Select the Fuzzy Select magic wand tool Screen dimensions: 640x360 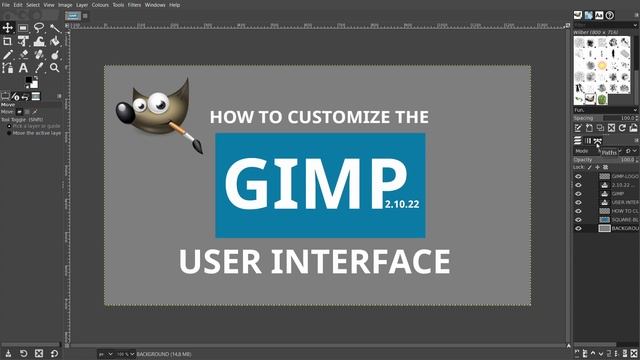point(55,28)
